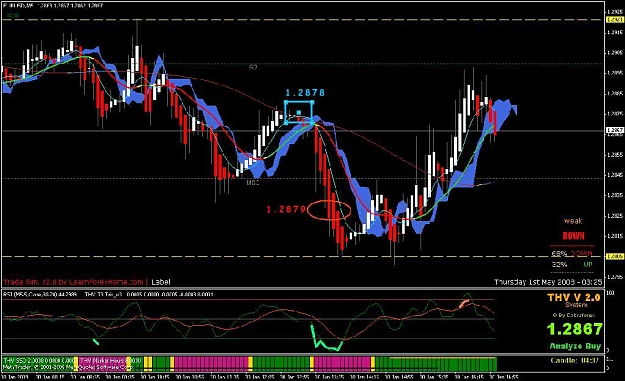
Task: Click the yellow upper level tag on price axis
Action: [x=615, y=20]
